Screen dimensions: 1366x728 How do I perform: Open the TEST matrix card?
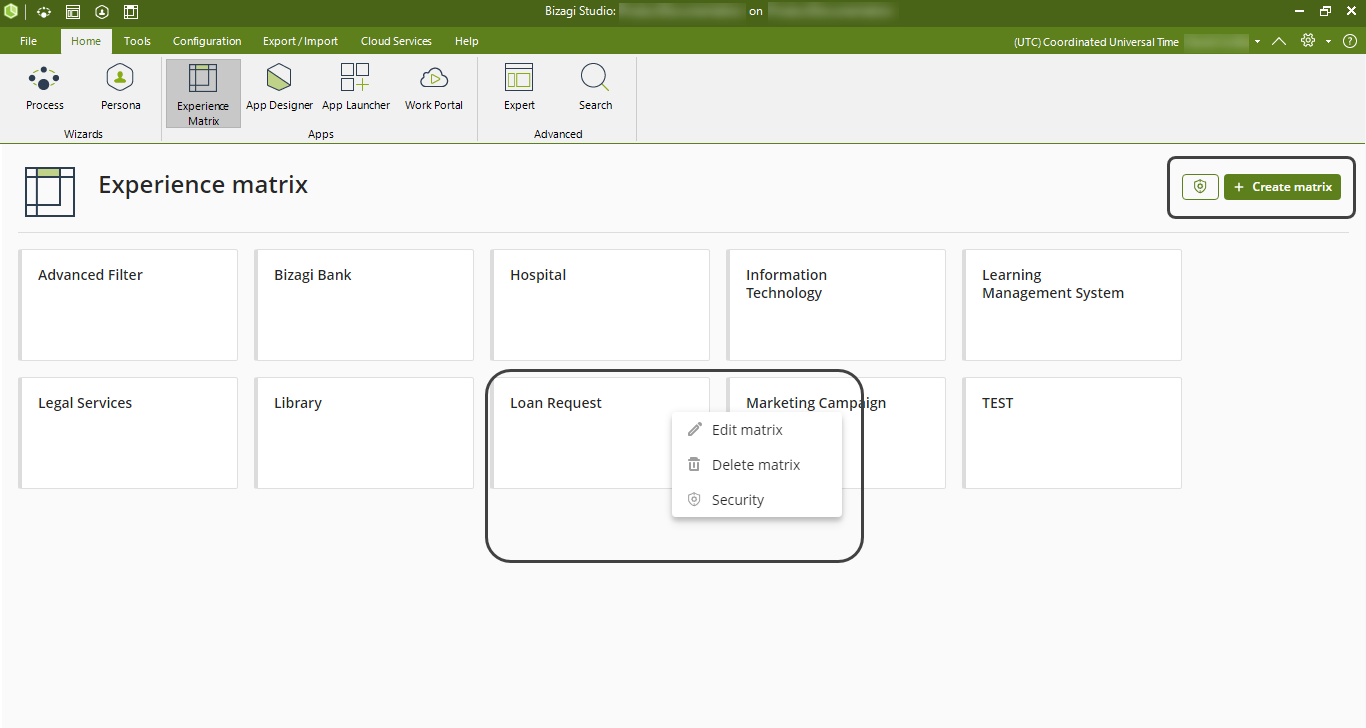[x=1072, y=433]
